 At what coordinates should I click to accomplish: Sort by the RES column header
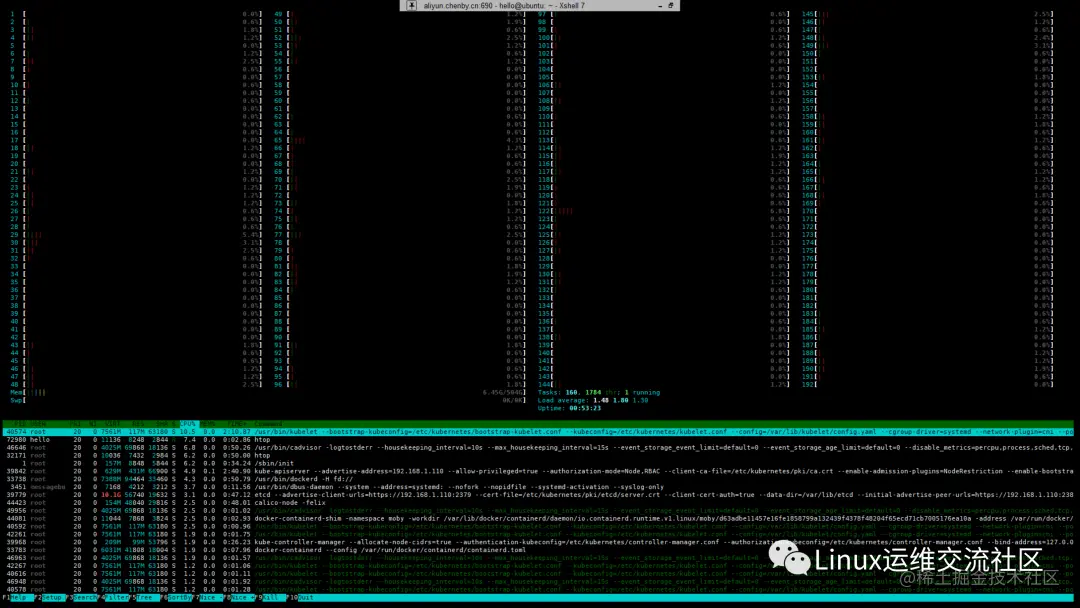click(x=138, y=424)
